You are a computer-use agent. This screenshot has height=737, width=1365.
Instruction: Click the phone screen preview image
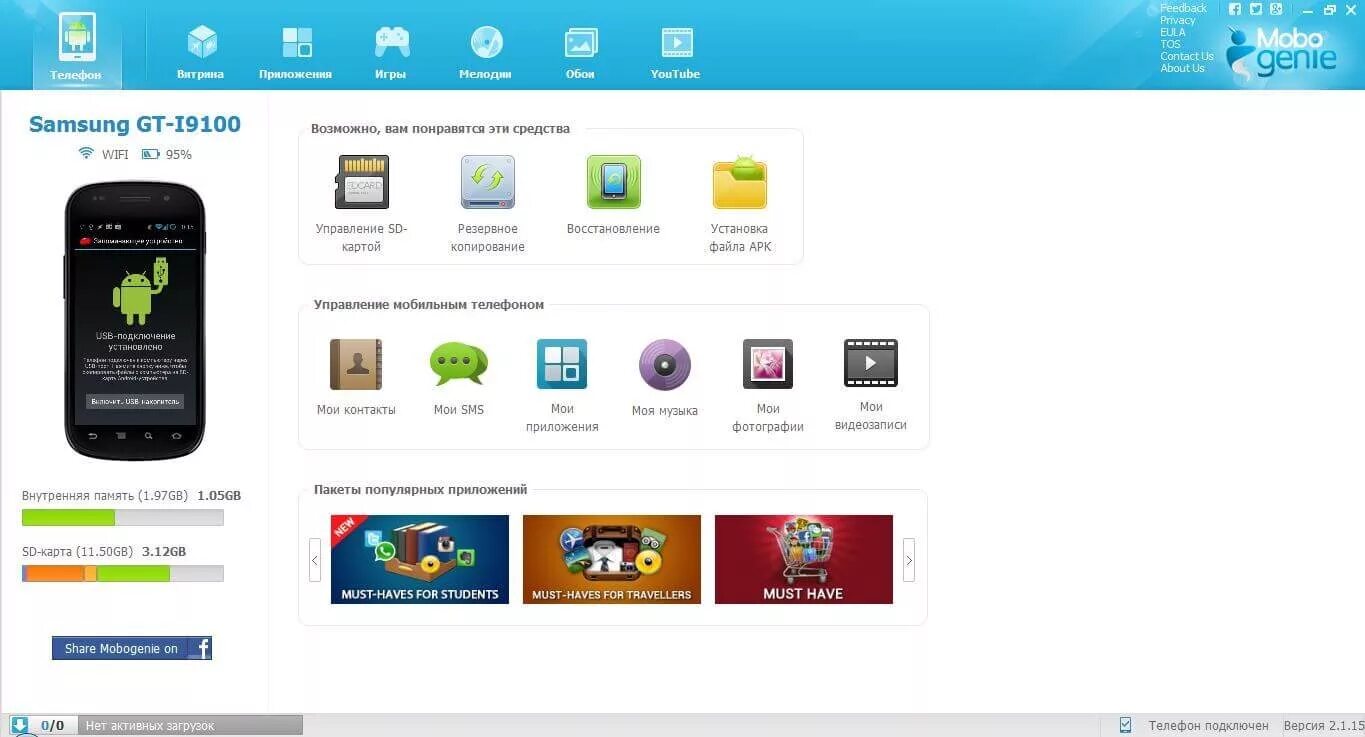click(135, 320)
